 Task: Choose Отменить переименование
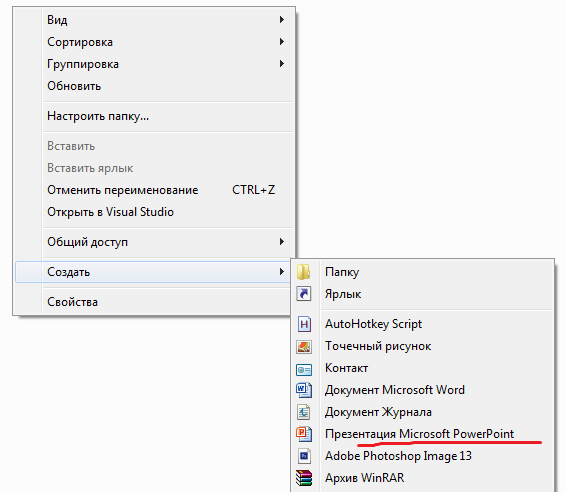[154, 190]
